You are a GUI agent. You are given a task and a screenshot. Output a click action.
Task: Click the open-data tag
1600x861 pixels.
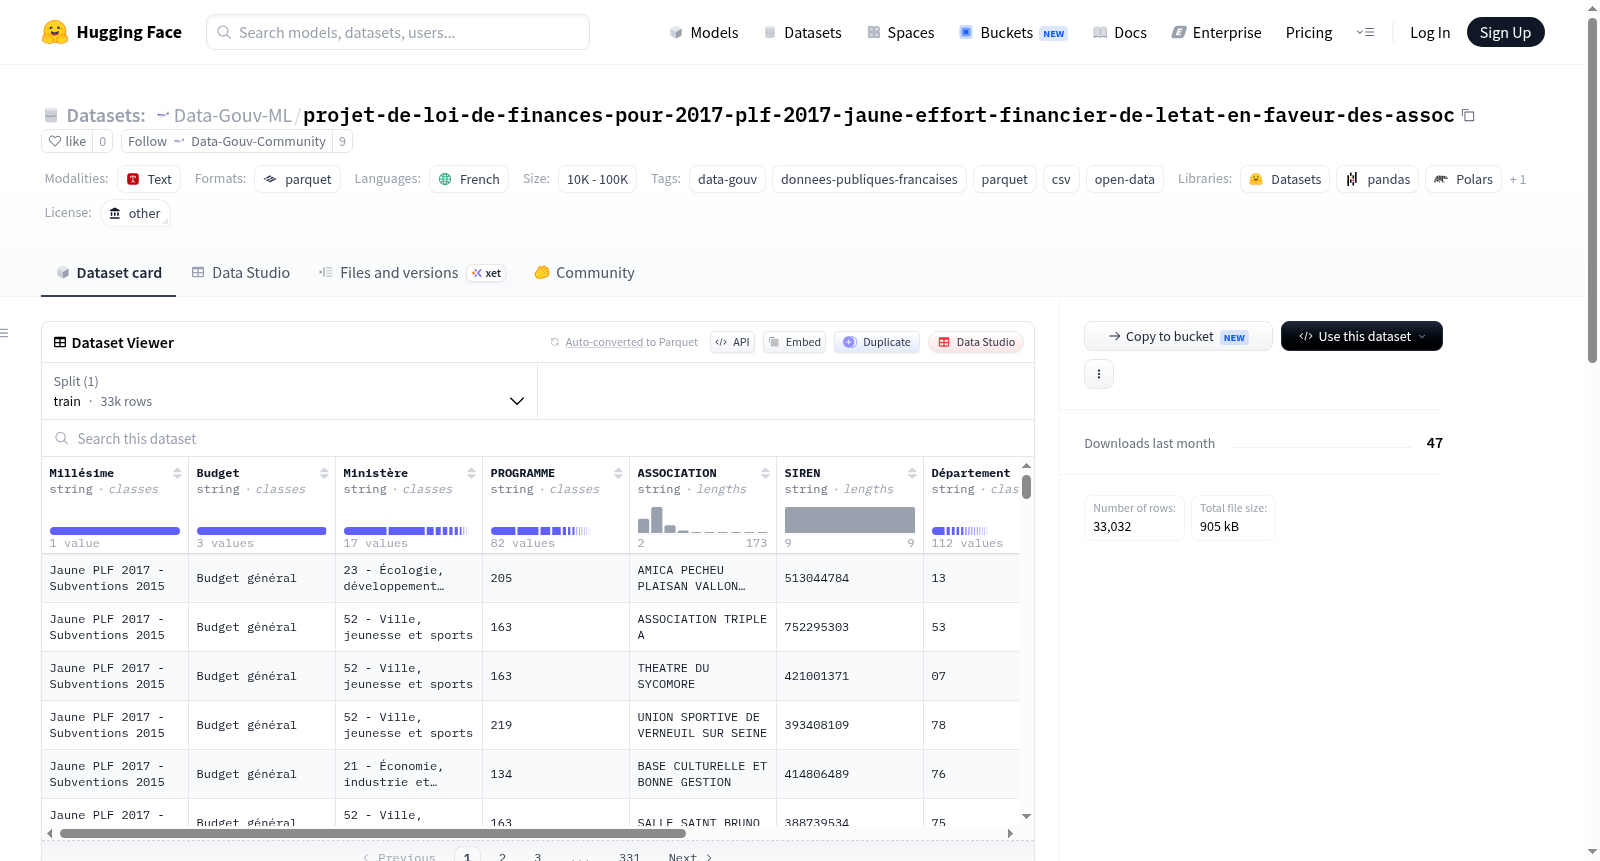click(1124, 180)
